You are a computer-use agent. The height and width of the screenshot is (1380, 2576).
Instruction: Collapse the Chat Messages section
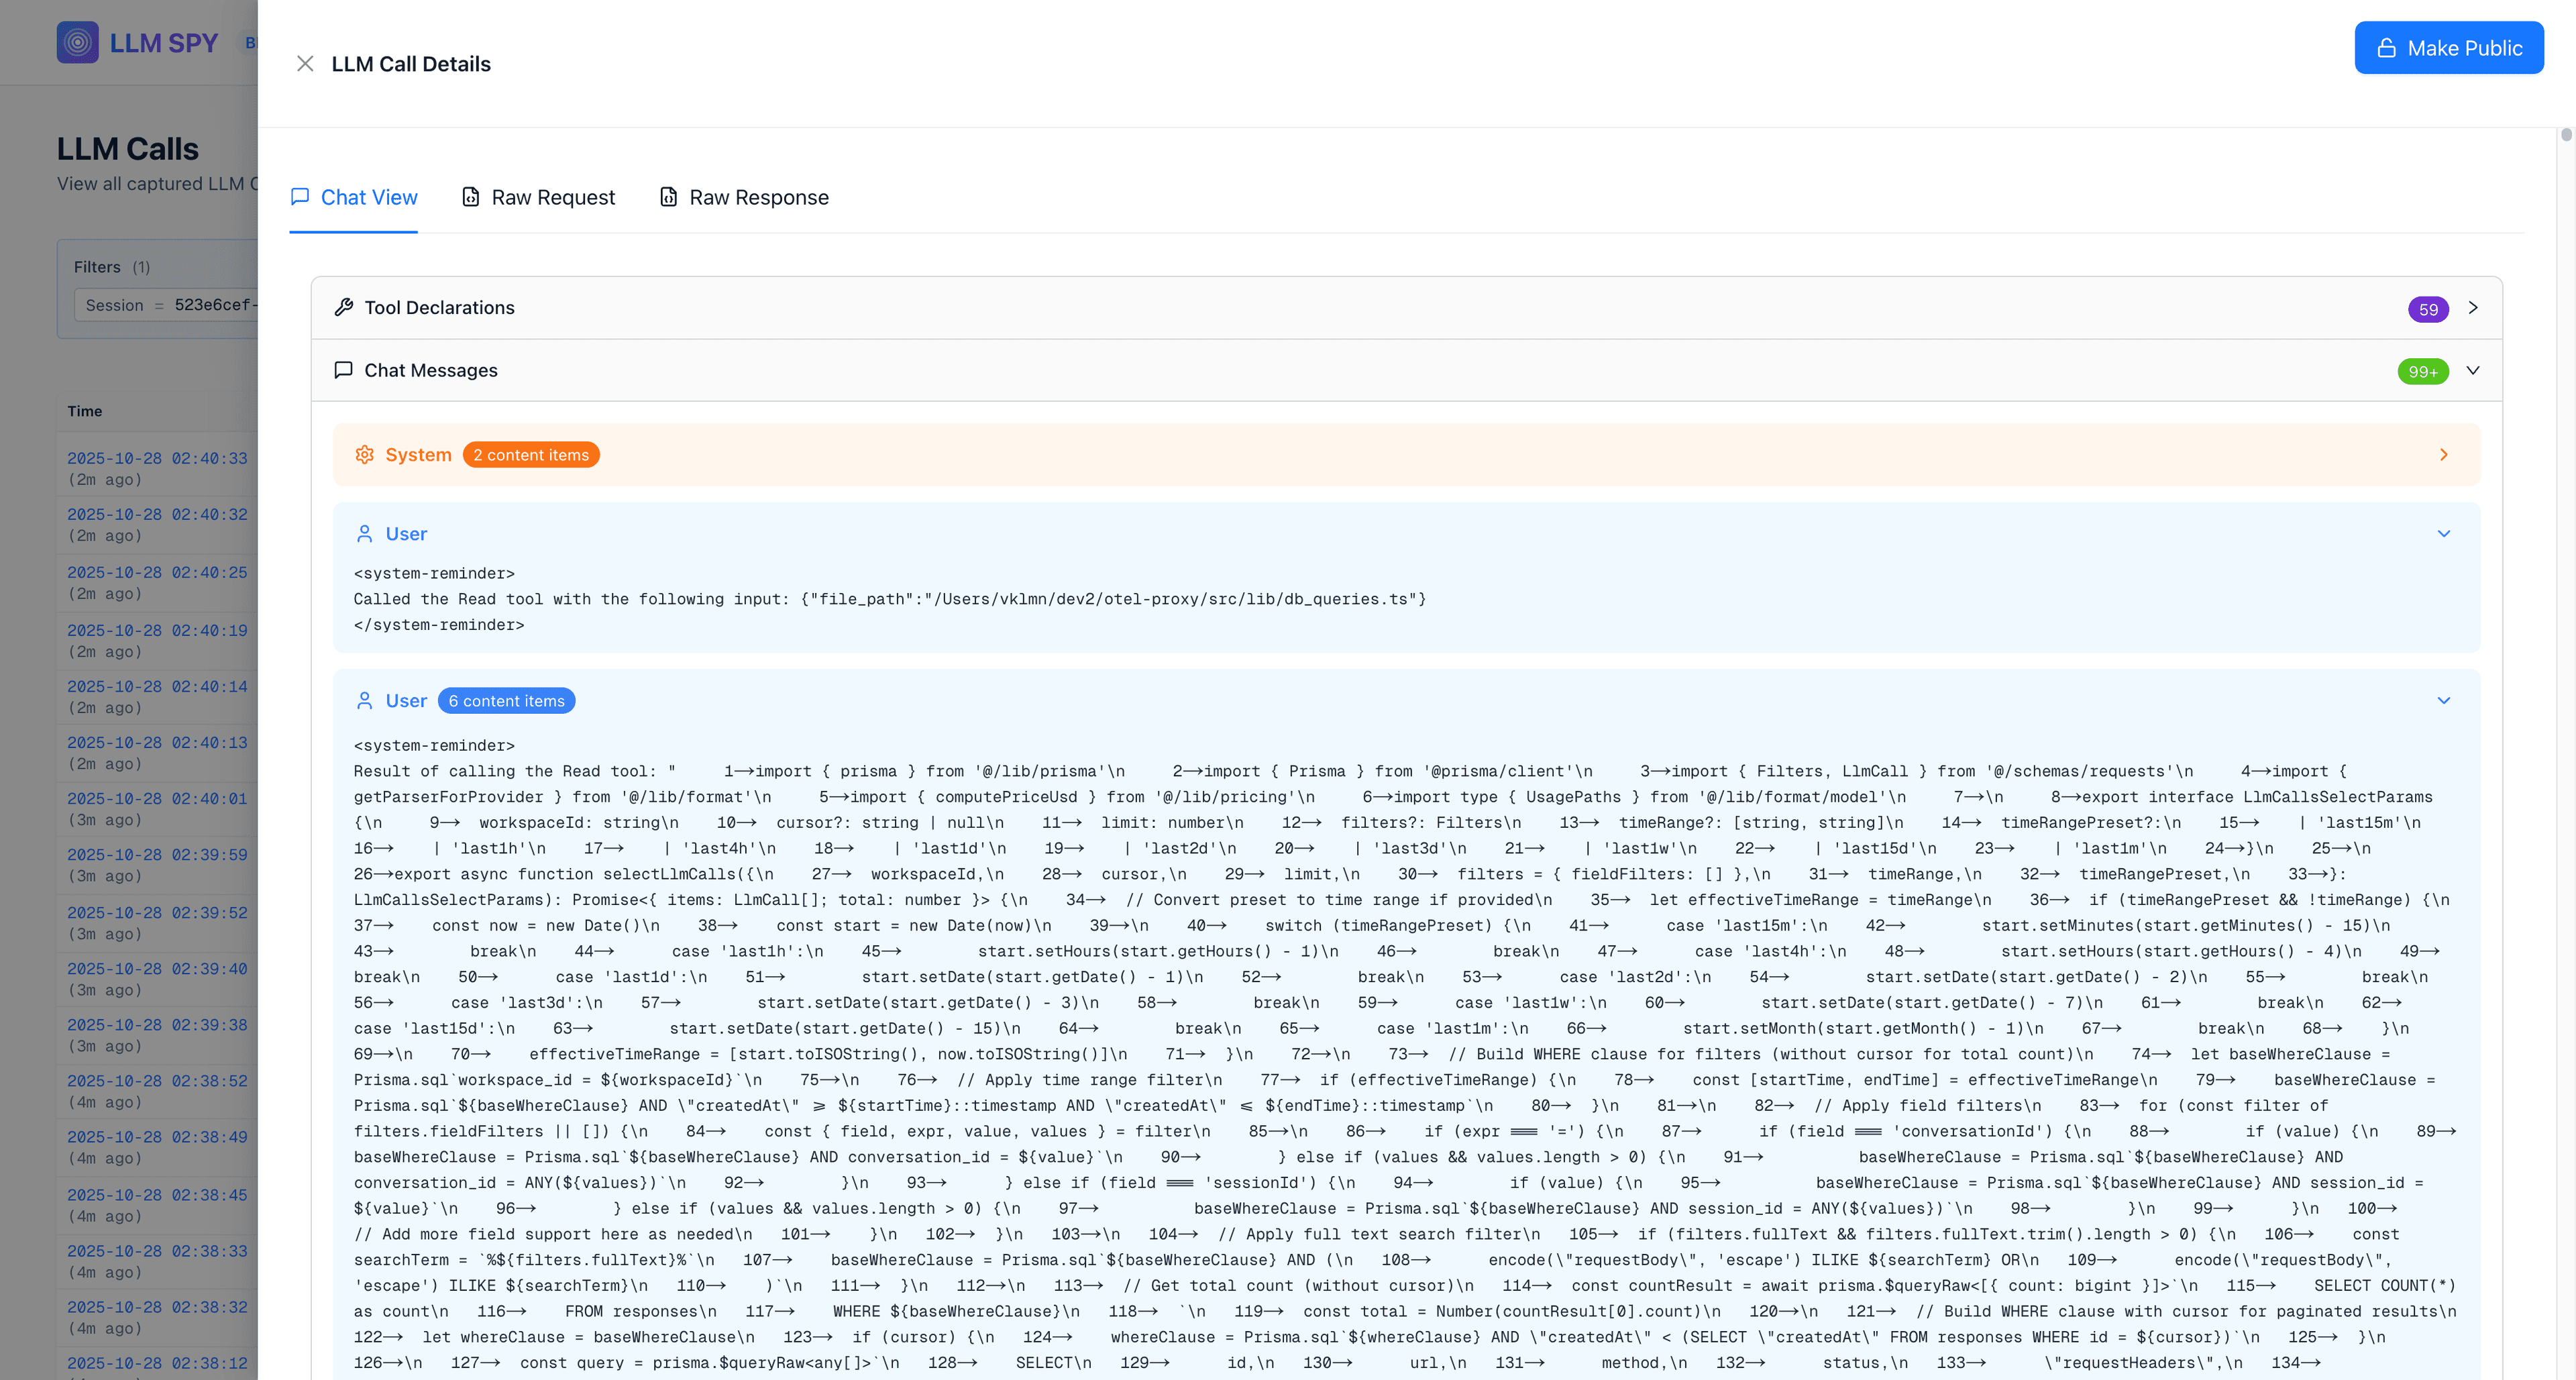2474,371
